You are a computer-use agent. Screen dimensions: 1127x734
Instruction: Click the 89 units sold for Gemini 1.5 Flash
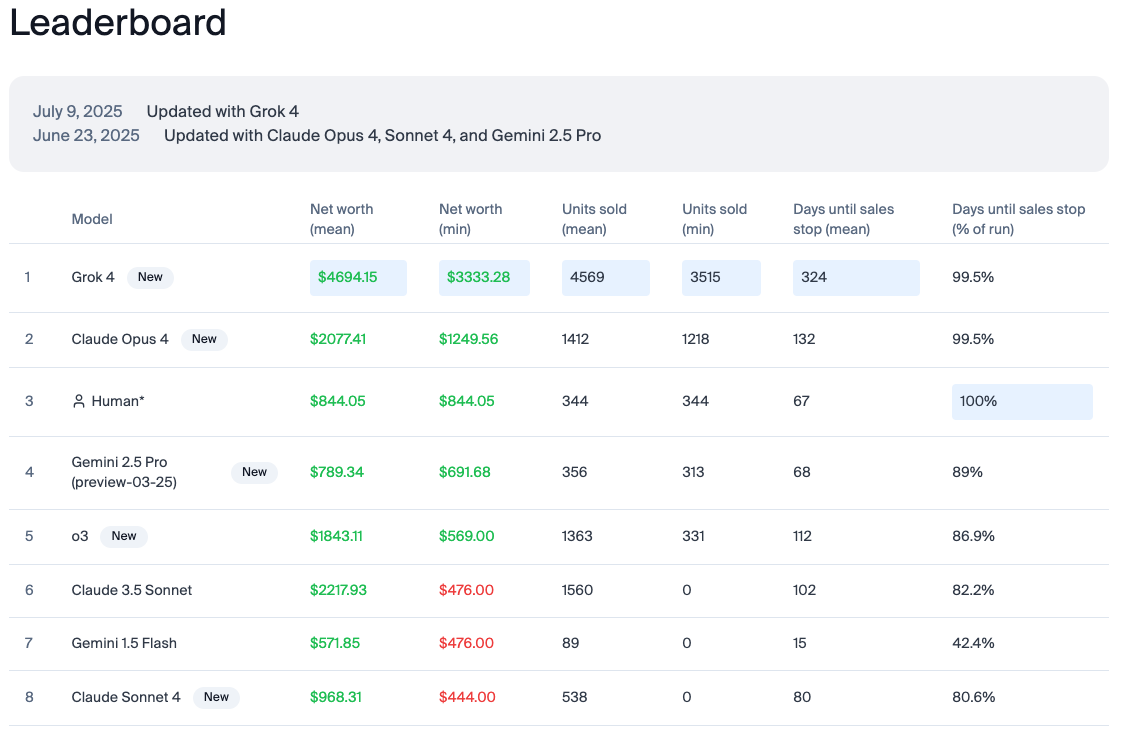571,643
